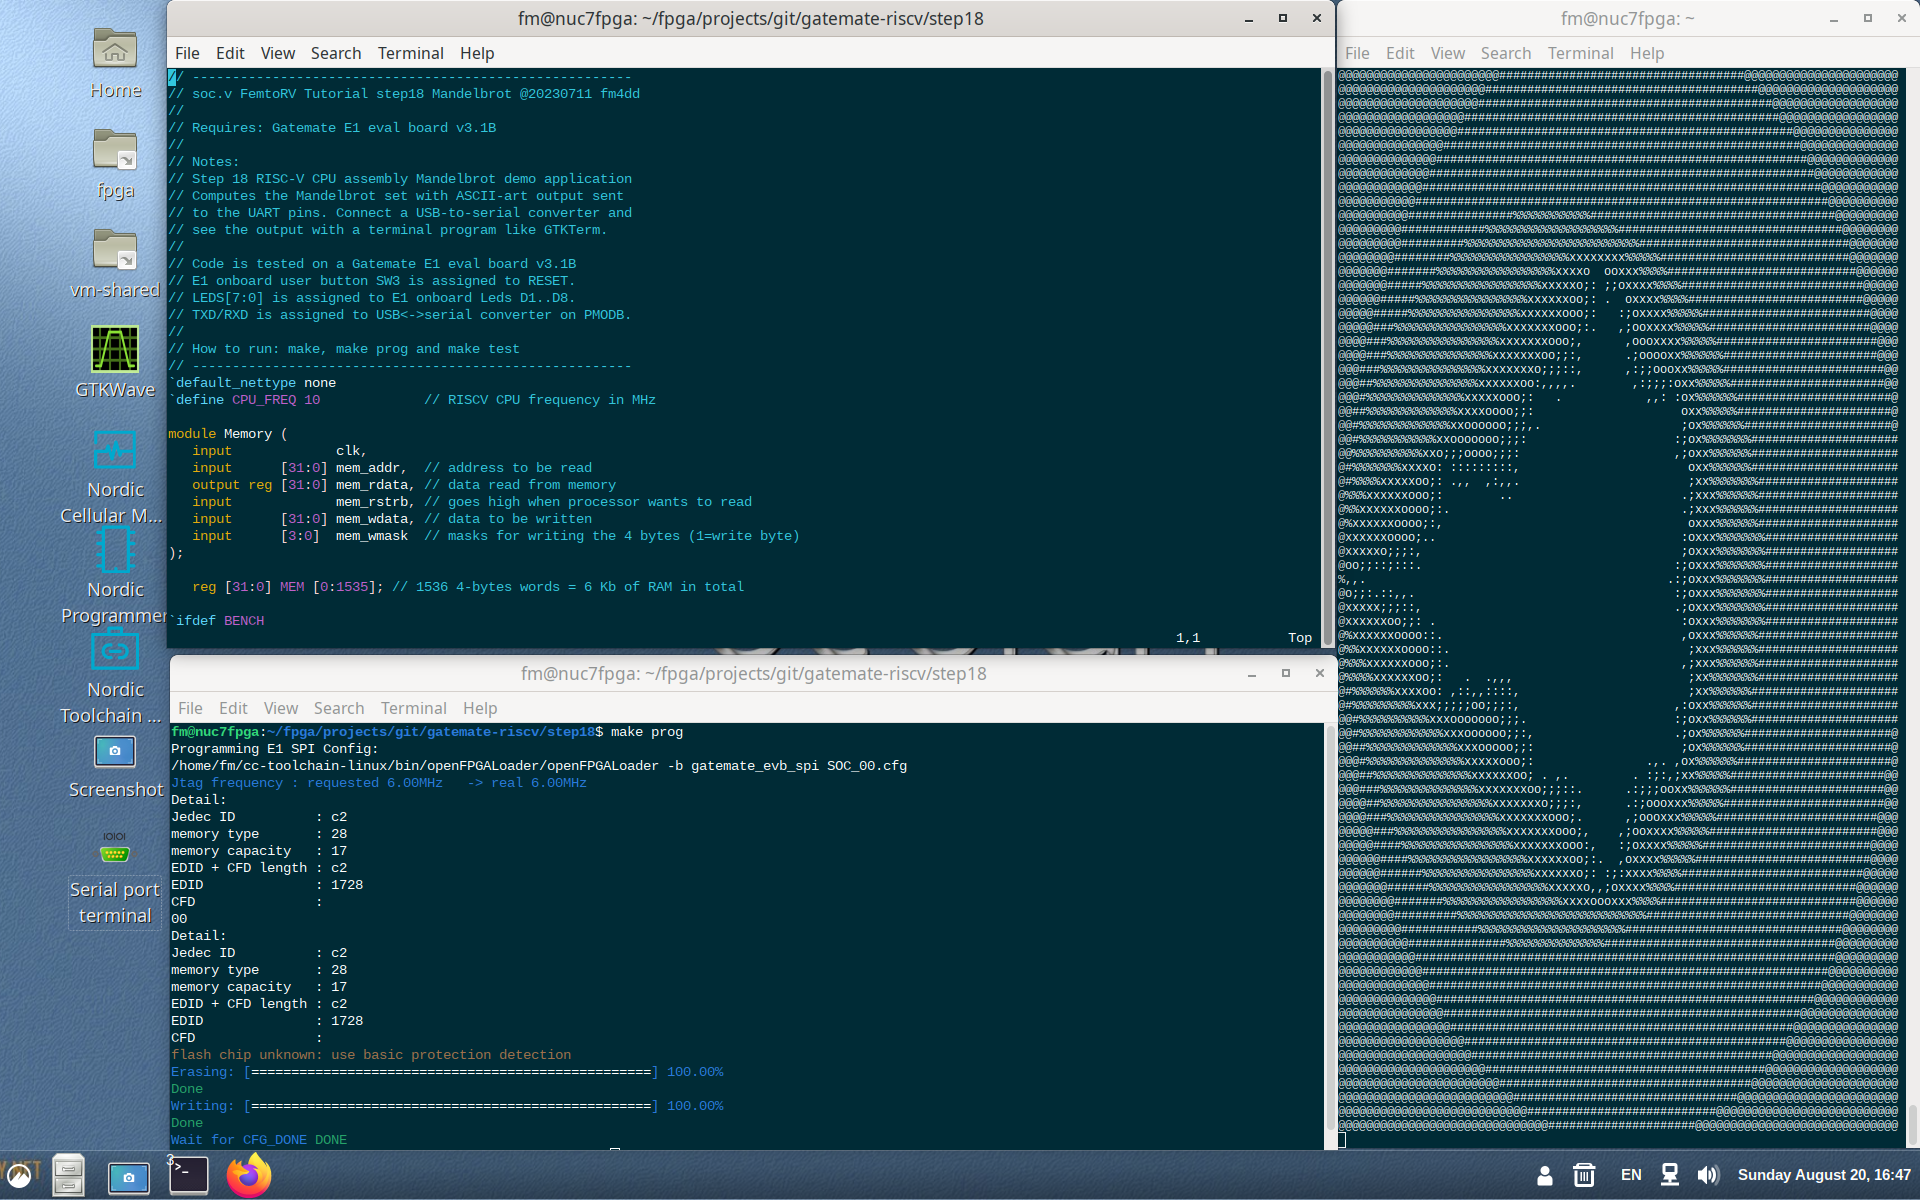Open Search menu in the top terminal
1920x1200 pixels.
[x=335, y=53]
